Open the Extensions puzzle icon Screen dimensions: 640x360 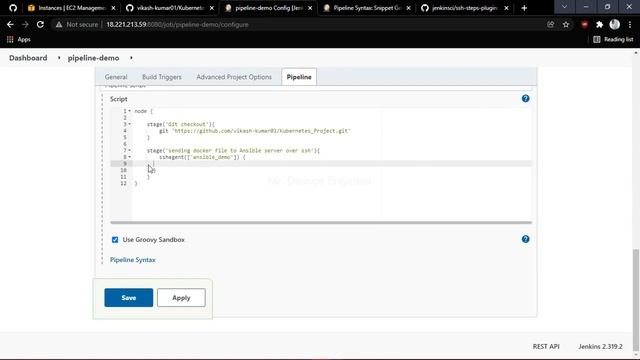(x=599, y=24)
